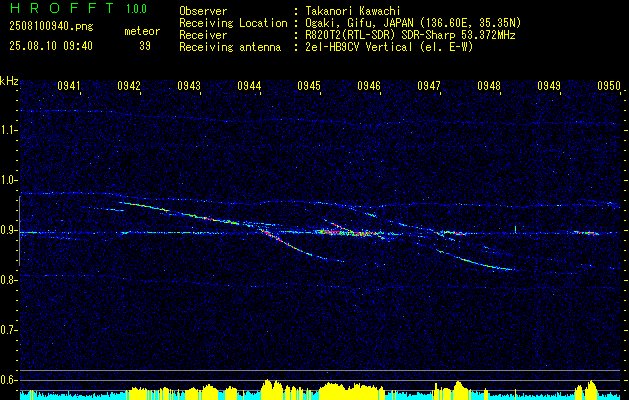This screenshot has height=400, width=629.
Task: Click location Ogaki, Gifu, JAPAN coordinates
Action: pyautogui.click(x=413, y=23)
